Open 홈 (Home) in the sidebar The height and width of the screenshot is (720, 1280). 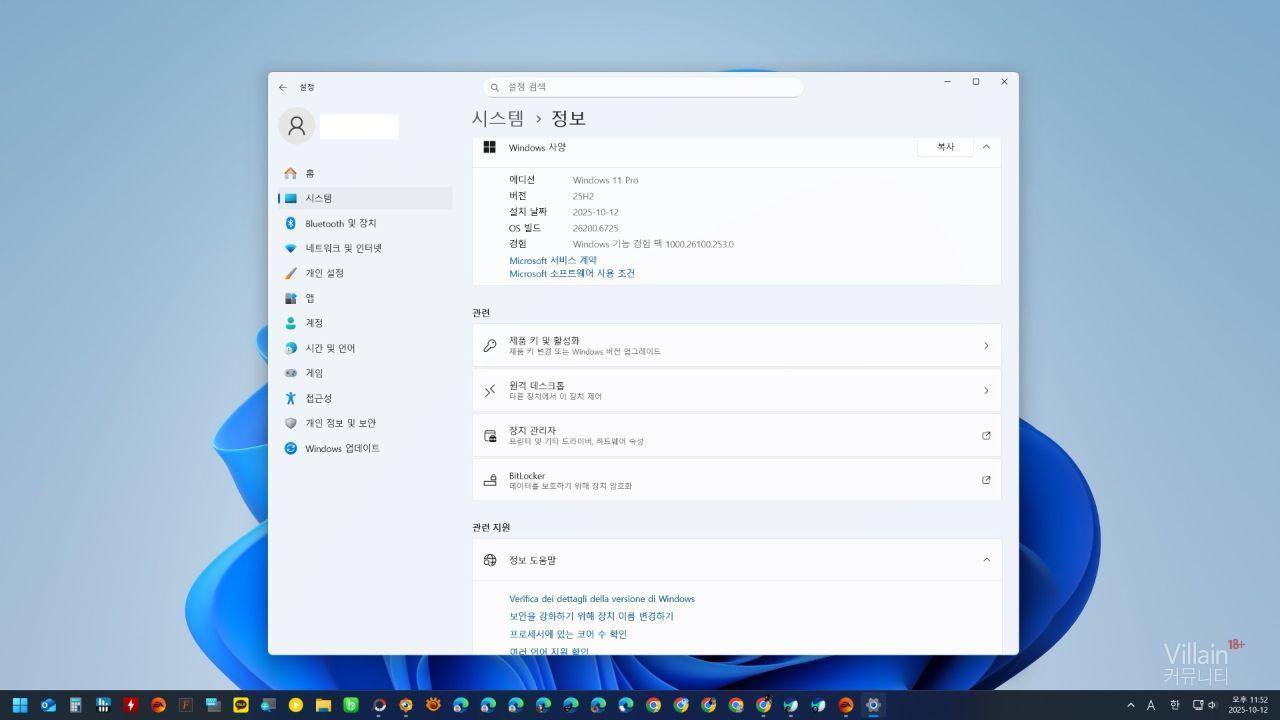pyautogui.click(x=309, y=173)
